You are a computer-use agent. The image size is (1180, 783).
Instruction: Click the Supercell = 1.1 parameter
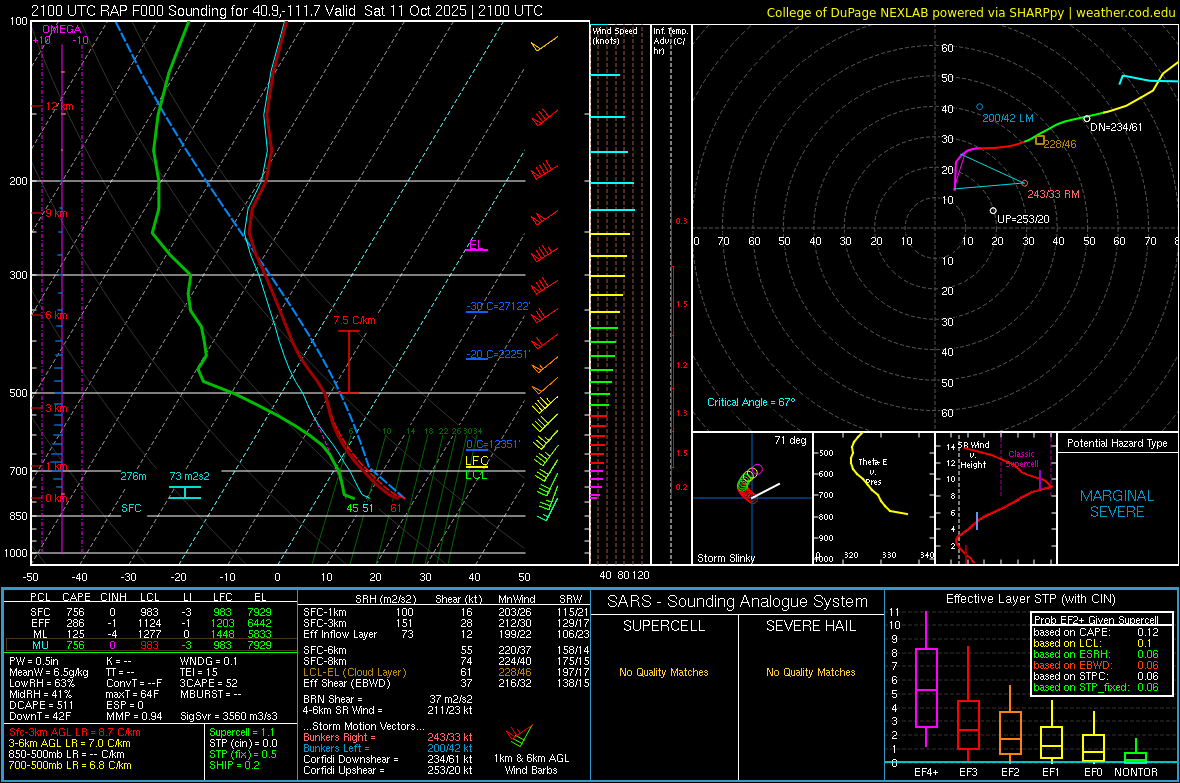[x=242, y=732]
